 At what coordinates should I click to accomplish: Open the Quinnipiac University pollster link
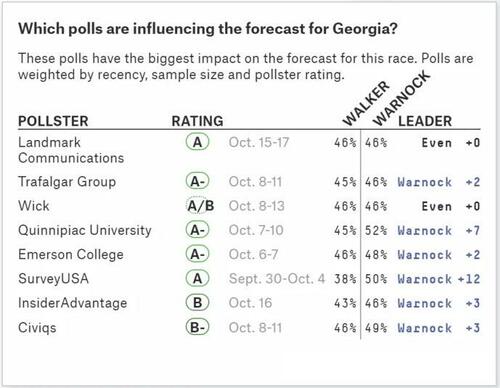[x=85, y=230]
